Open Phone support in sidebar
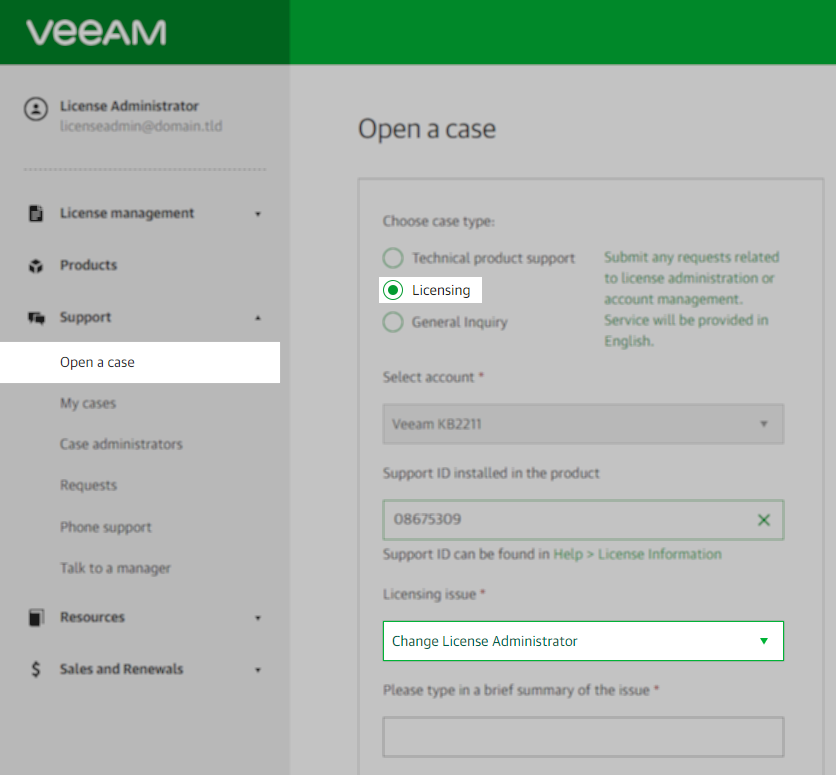The height and width of the screenshot is (775, 836). [106, 527]
